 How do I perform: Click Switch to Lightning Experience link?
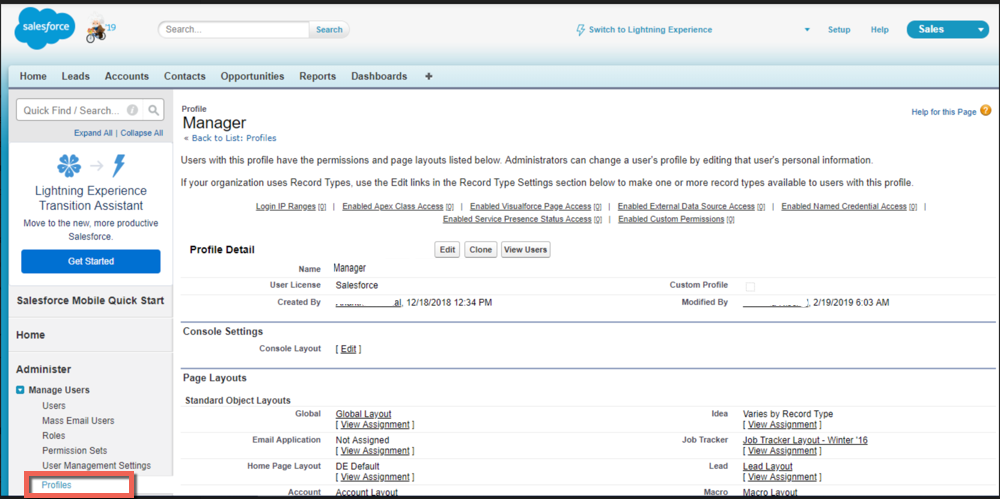[x=651, y=30]
